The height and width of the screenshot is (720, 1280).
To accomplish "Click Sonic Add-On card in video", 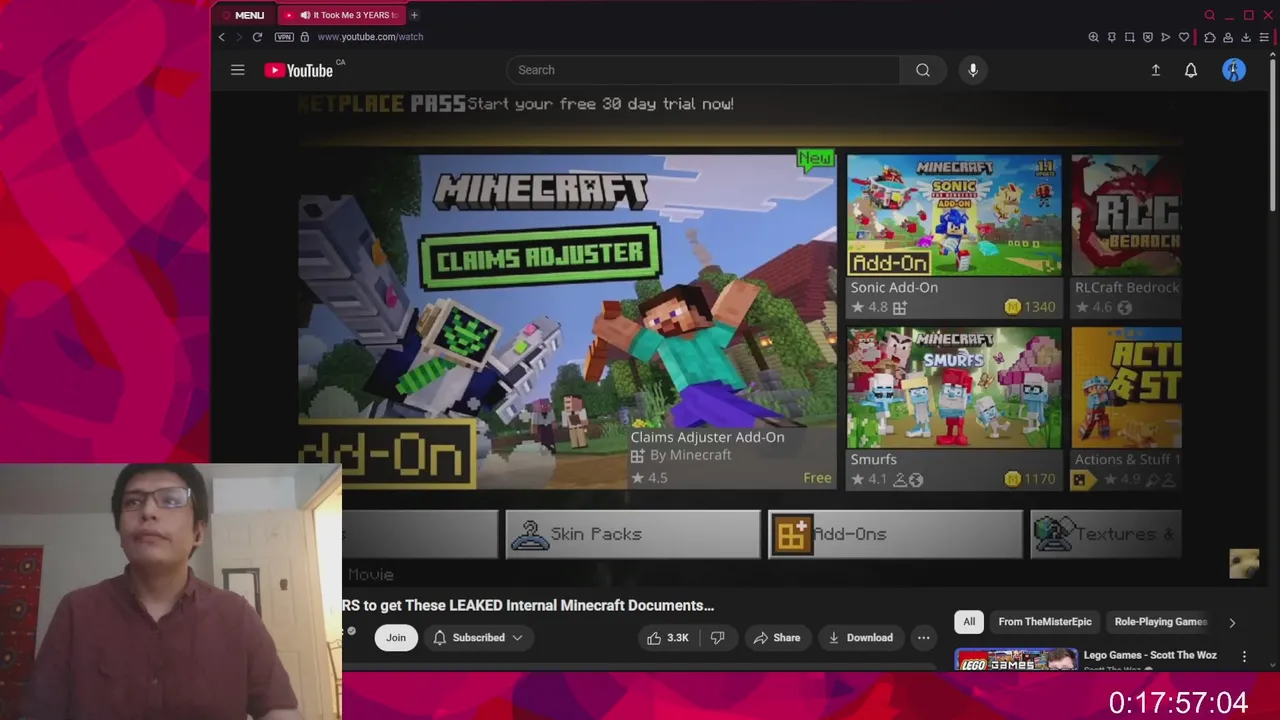I will 954,236.
